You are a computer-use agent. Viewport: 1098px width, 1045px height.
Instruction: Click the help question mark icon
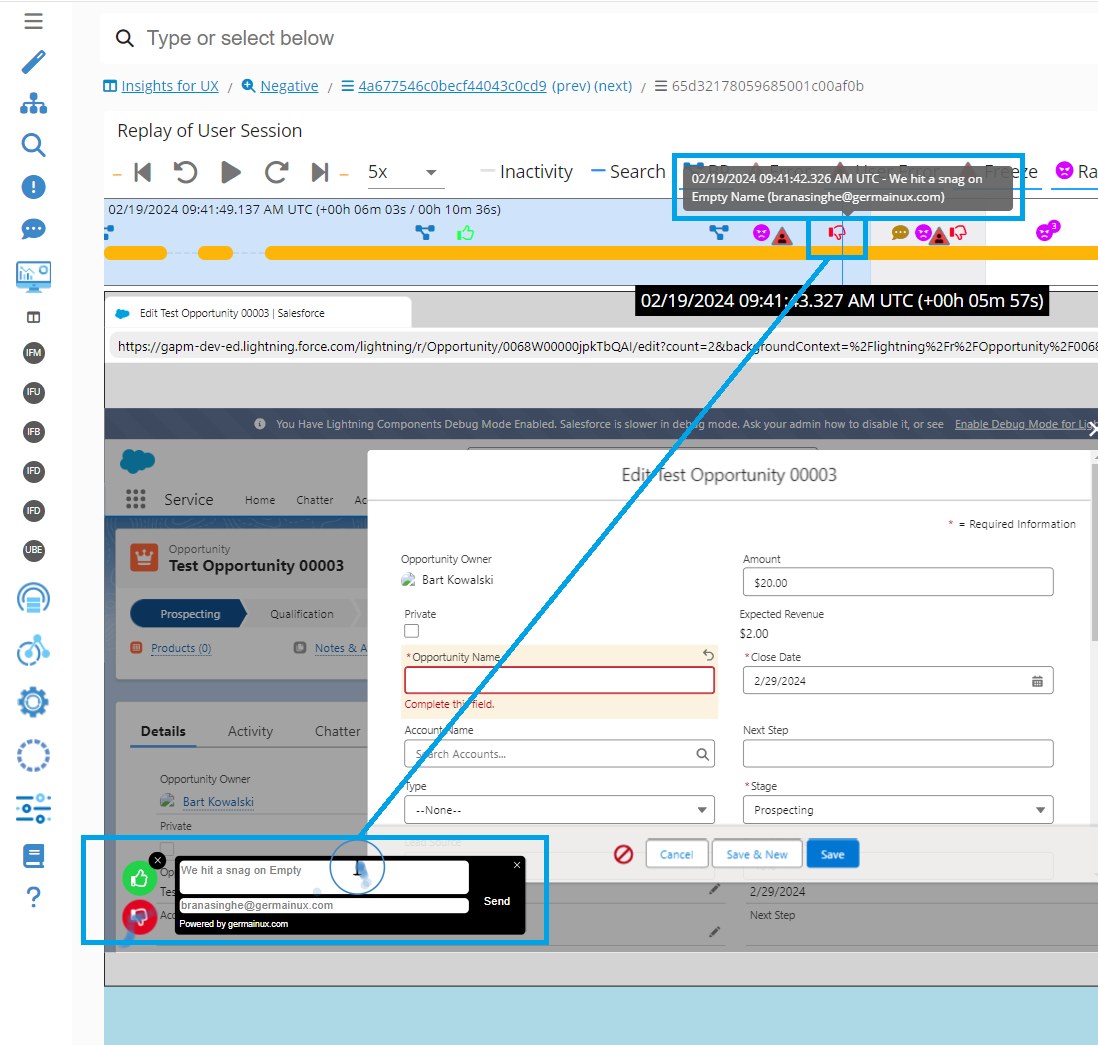click(x=33, y=897)
